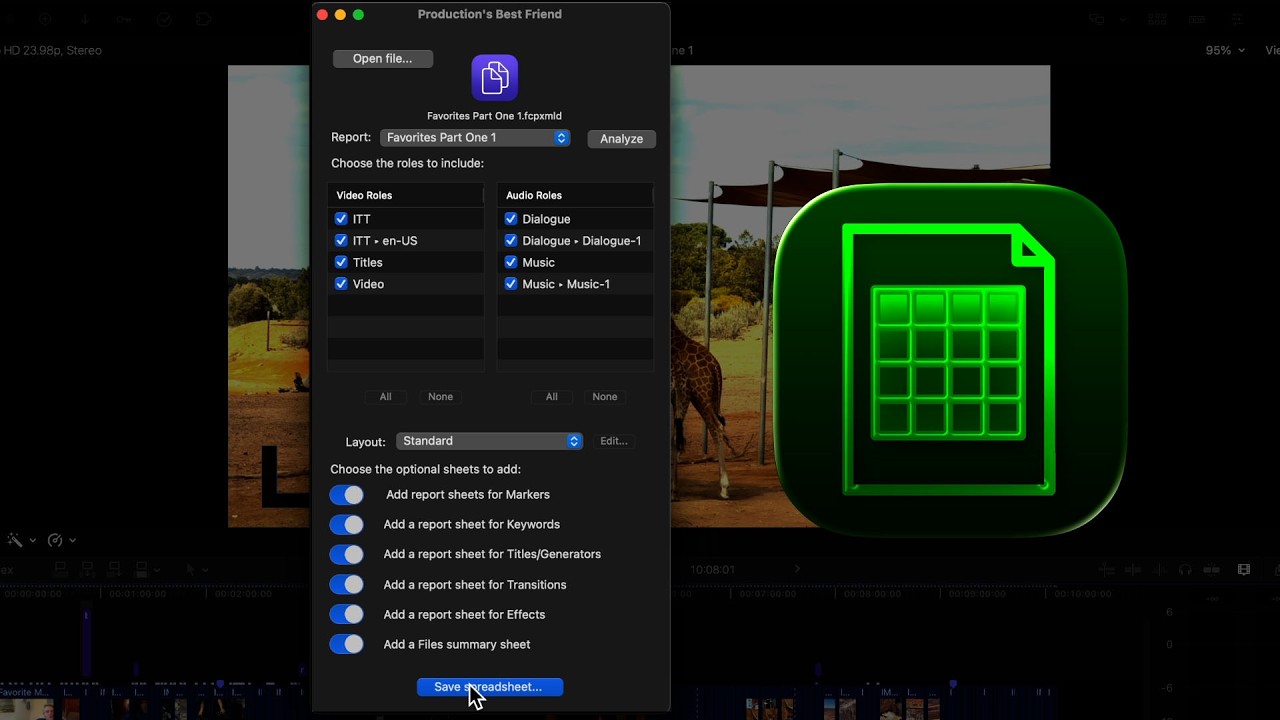Viewport: 1280px width, 720px height.
Task: Click the purple document app icon
Action: click(494, 78)
